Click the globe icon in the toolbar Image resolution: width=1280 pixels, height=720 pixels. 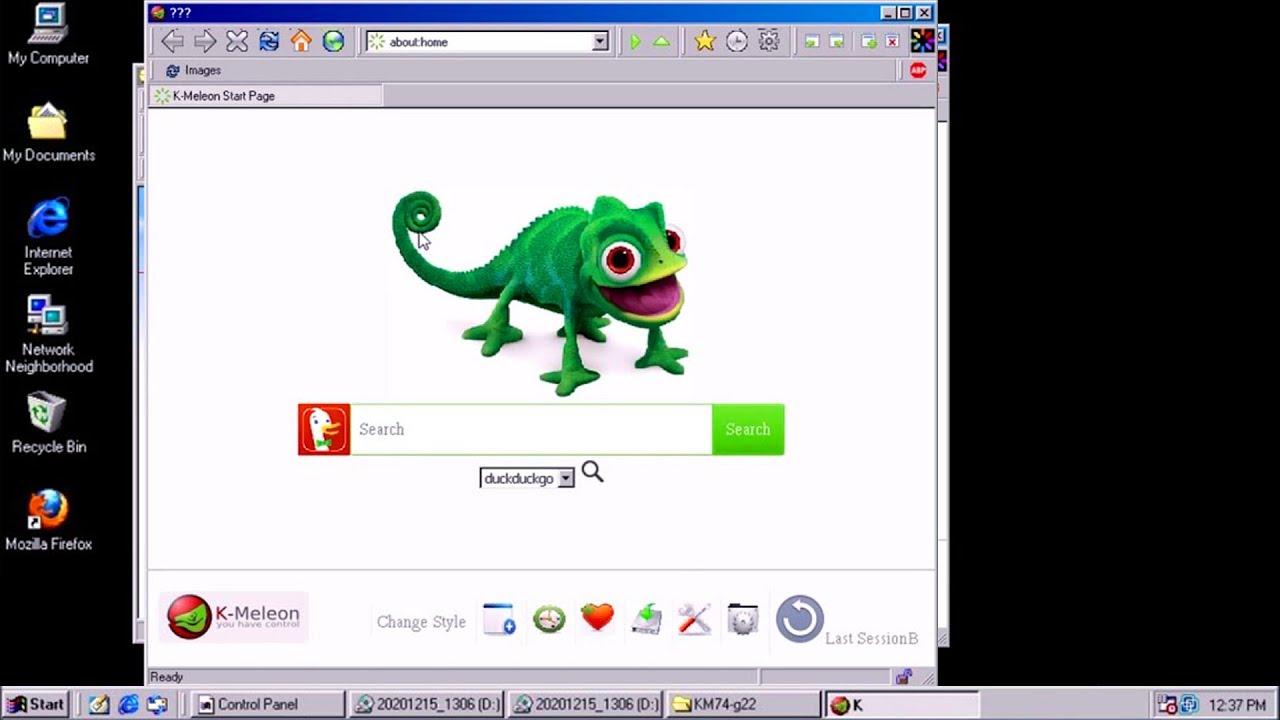pyautogui.click(x=333, y=41)
